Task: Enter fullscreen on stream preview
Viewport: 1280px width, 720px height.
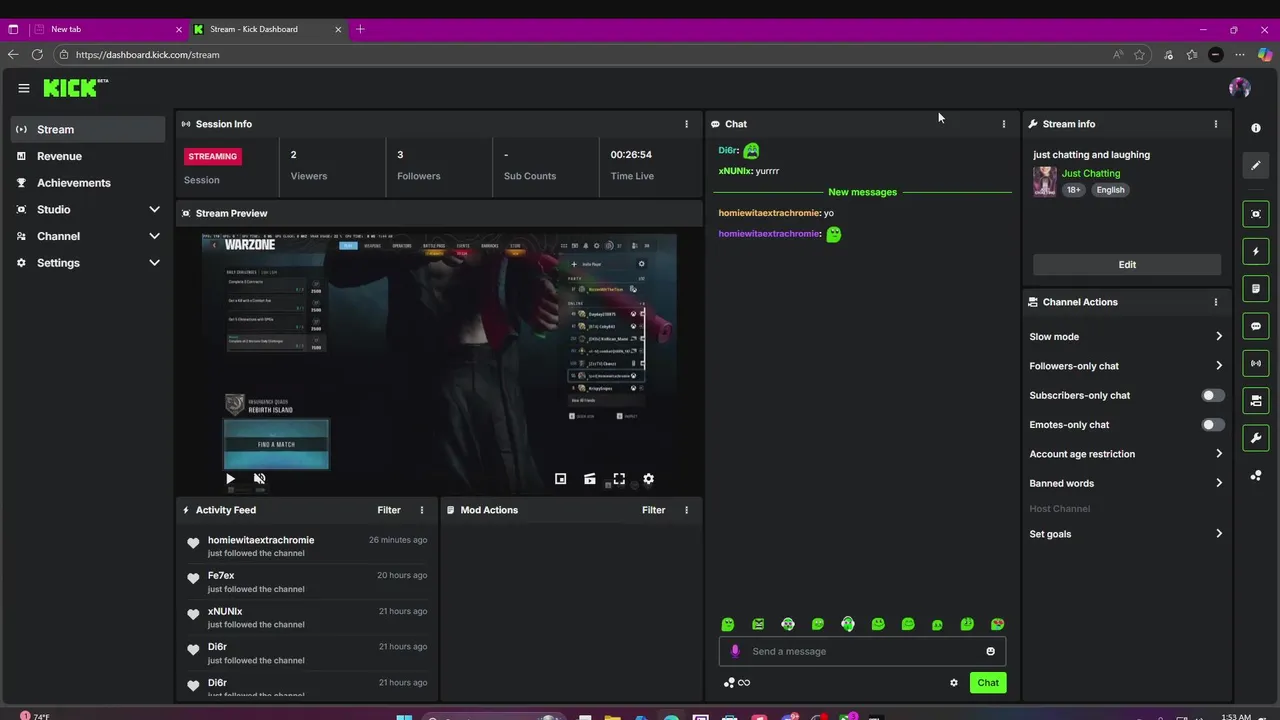Action: point(619,479)
